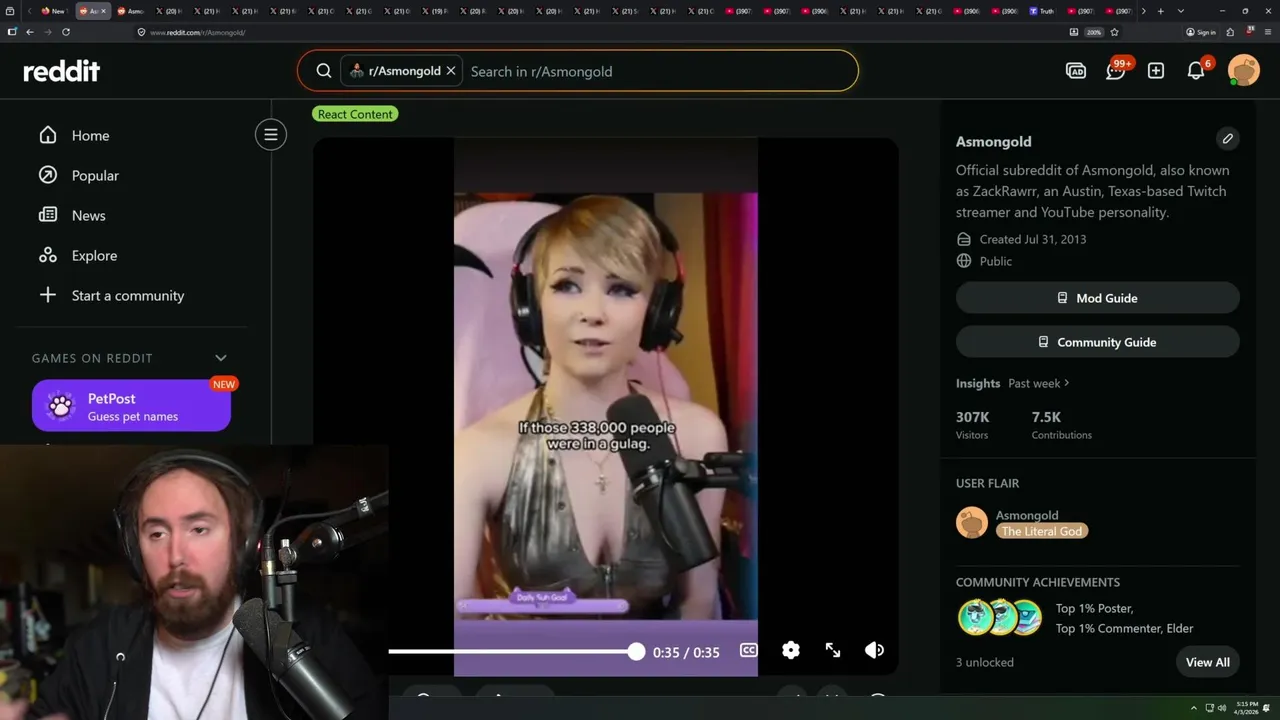Click the React Content flair tag
Screen dimensions: 1280x720
[x=355, y=114]
